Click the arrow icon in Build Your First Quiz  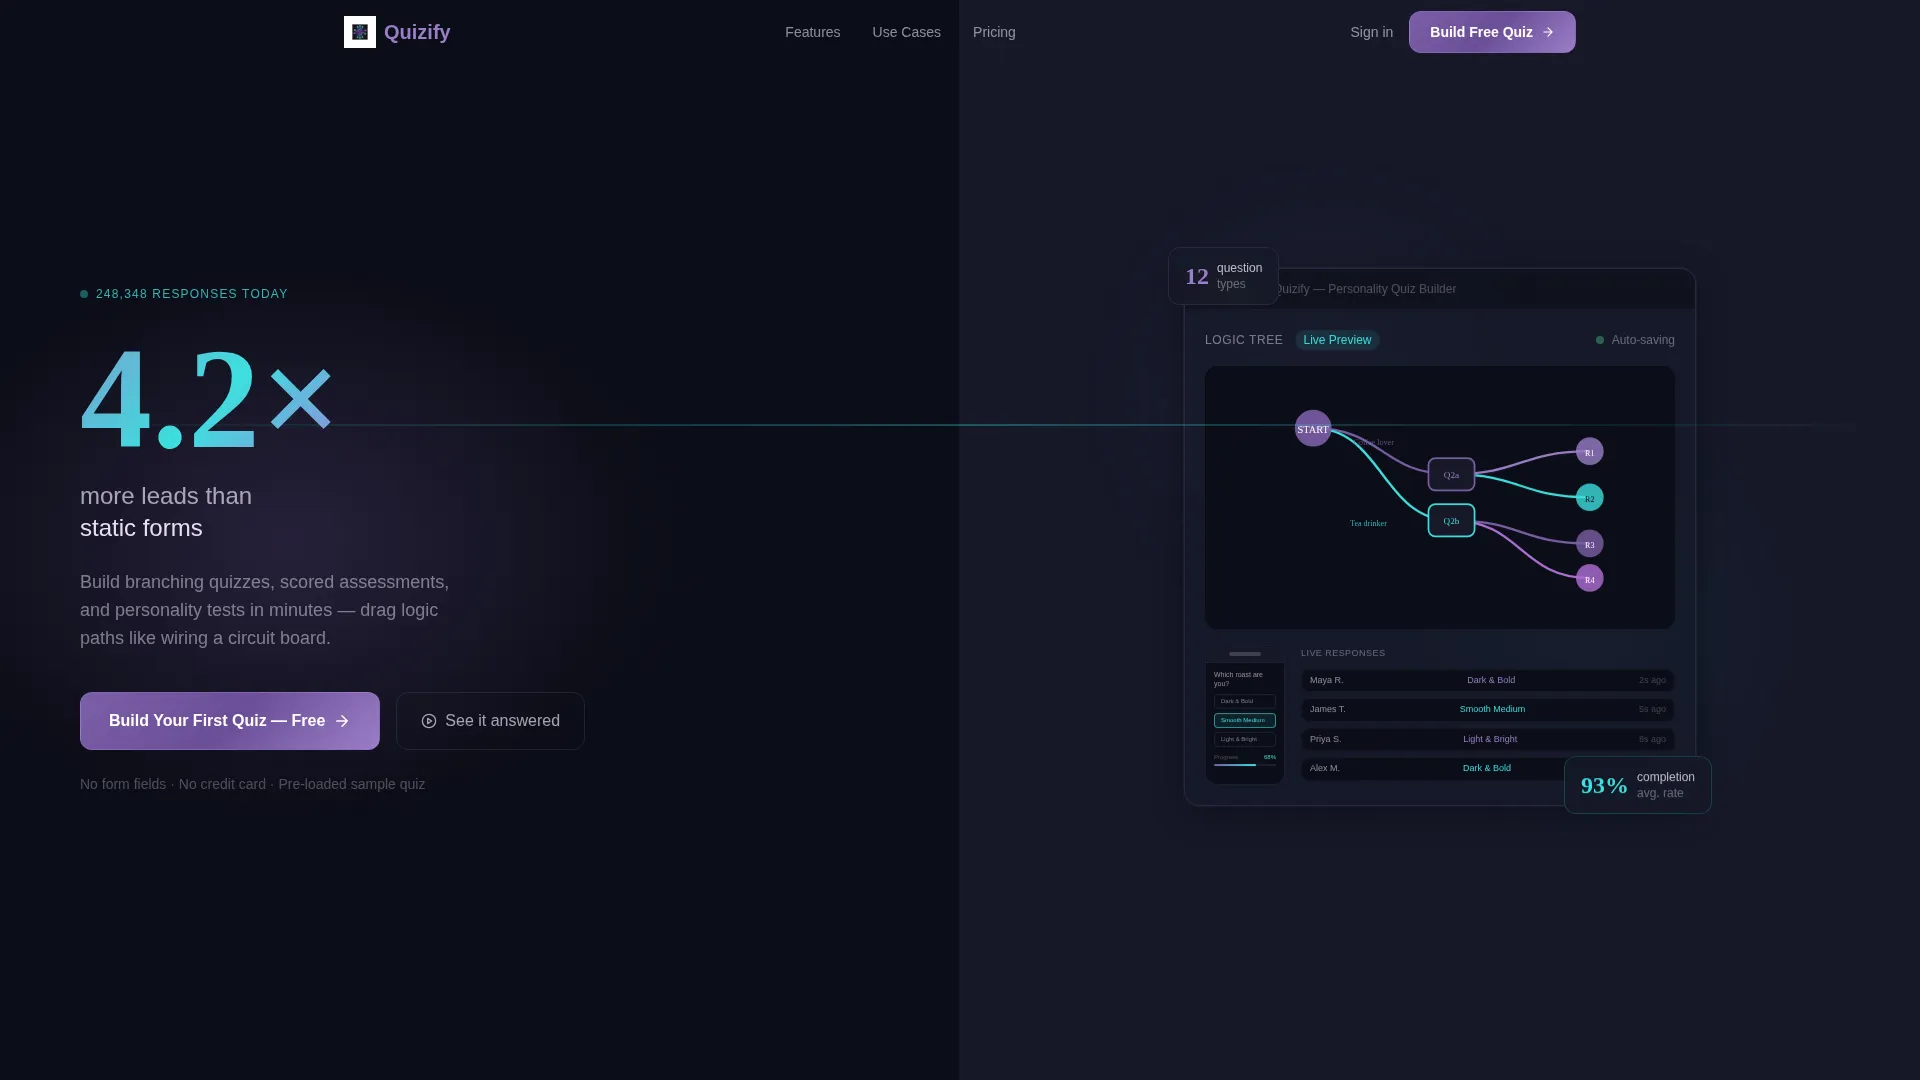point(342,721)
